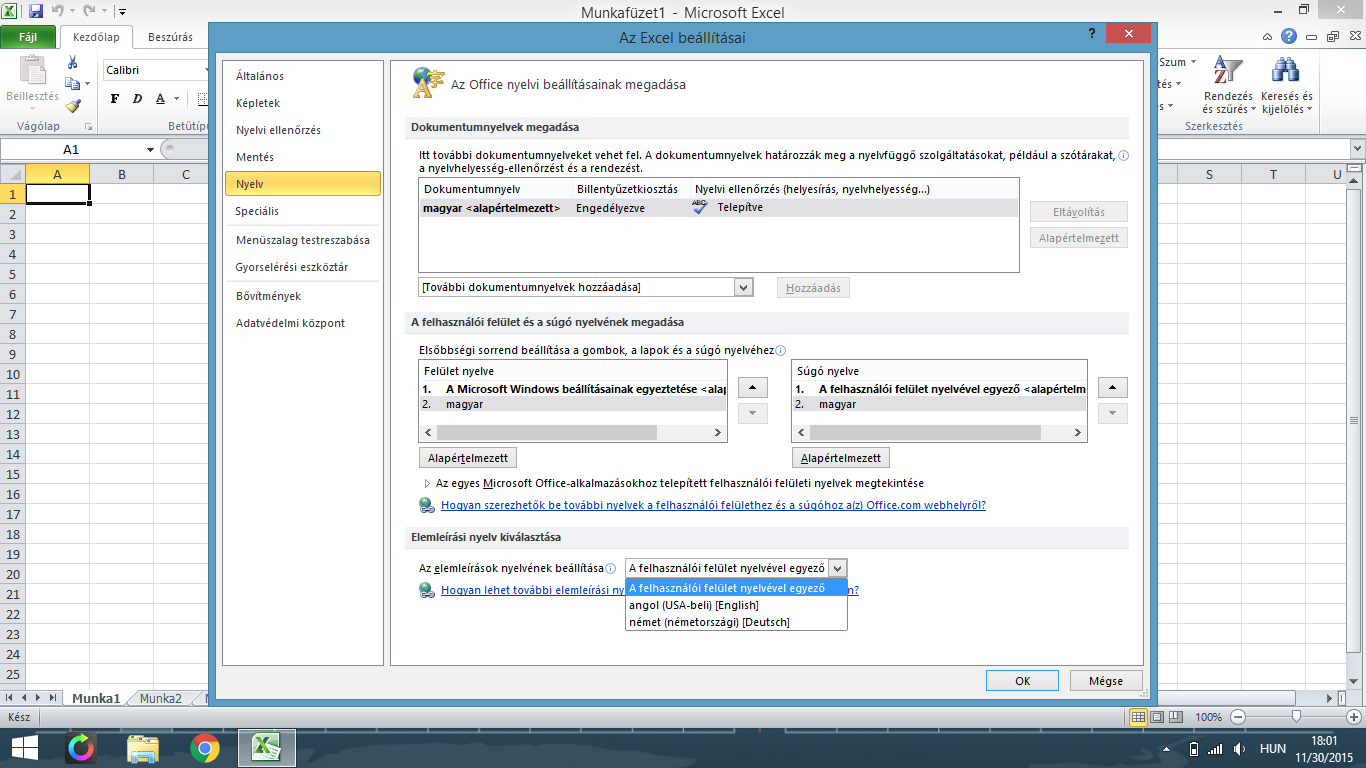Choose német (németországi) [Deutsch] option

[736, 622]
